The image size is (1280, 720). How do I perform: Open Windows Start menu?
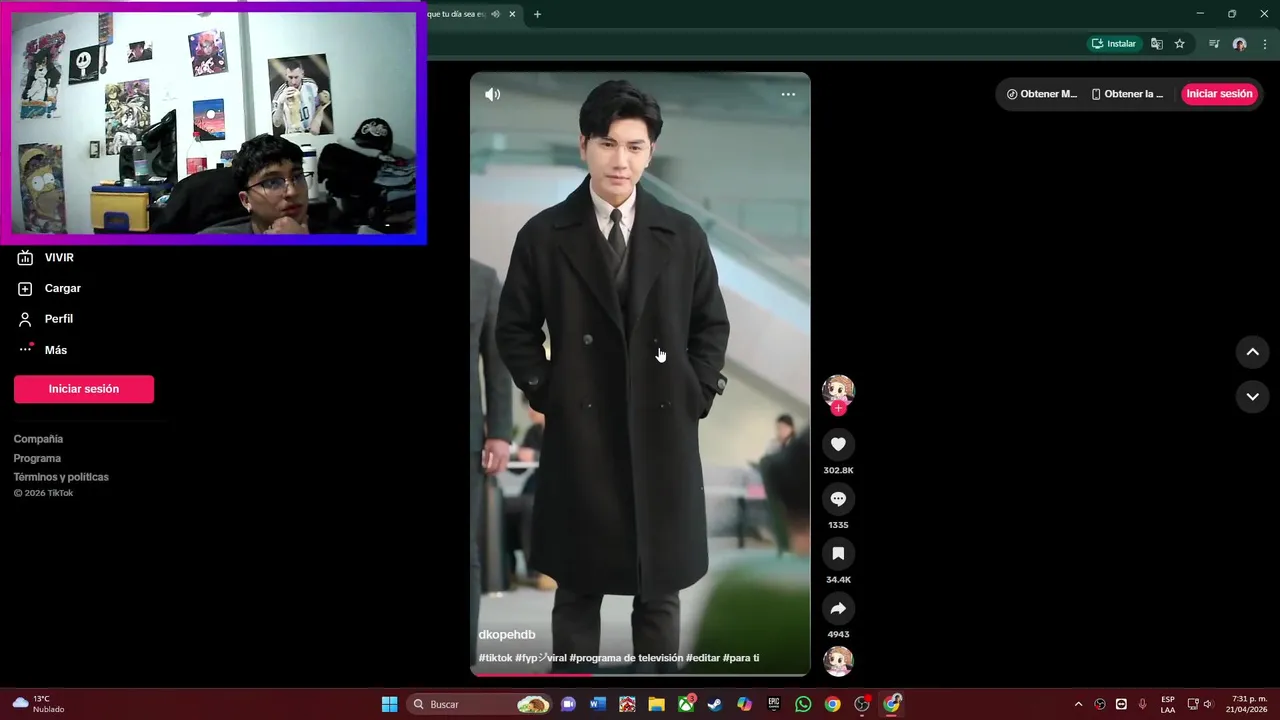point(390,704)
